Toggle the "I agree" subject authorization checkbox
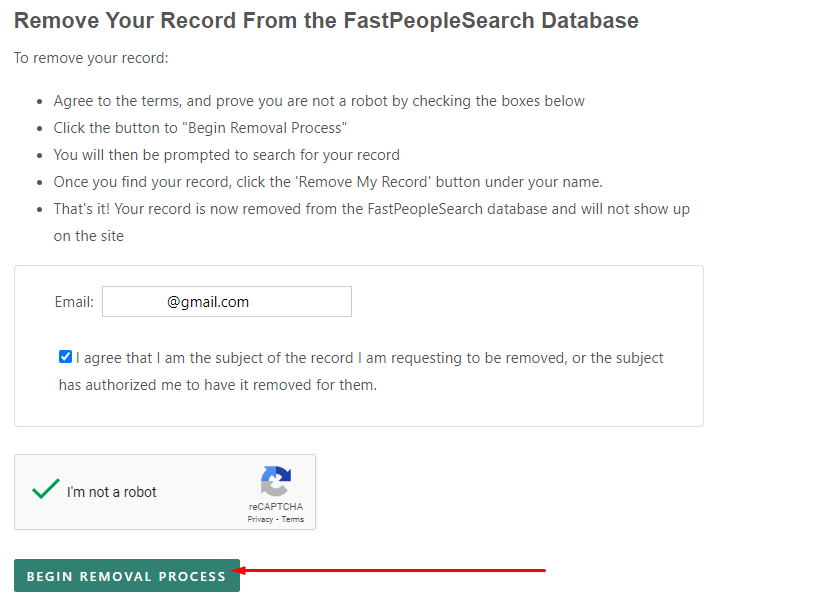This screenshot has width=840, height=609. [65, 357]
